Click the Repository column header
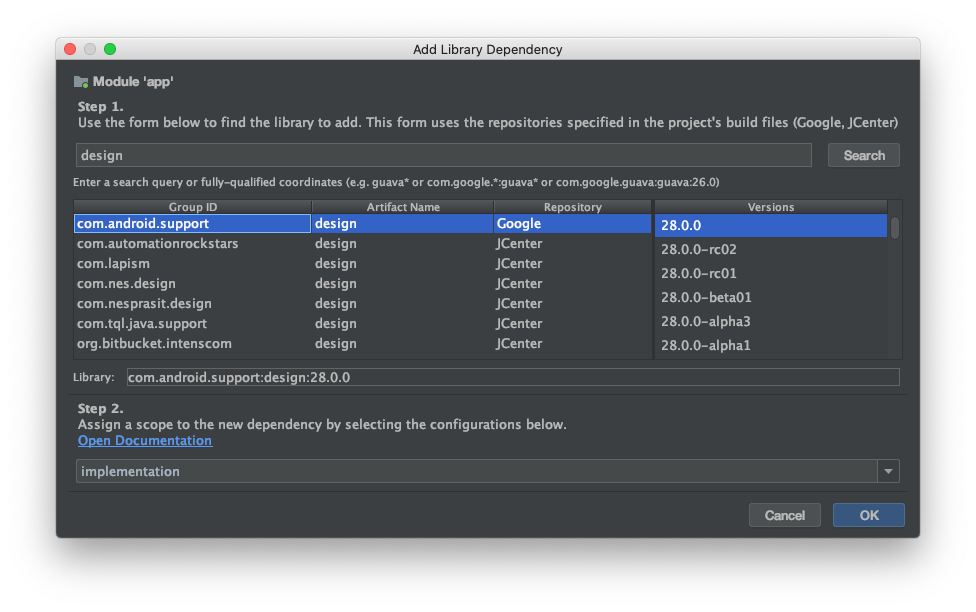The image size is (976, 612). 573,207
